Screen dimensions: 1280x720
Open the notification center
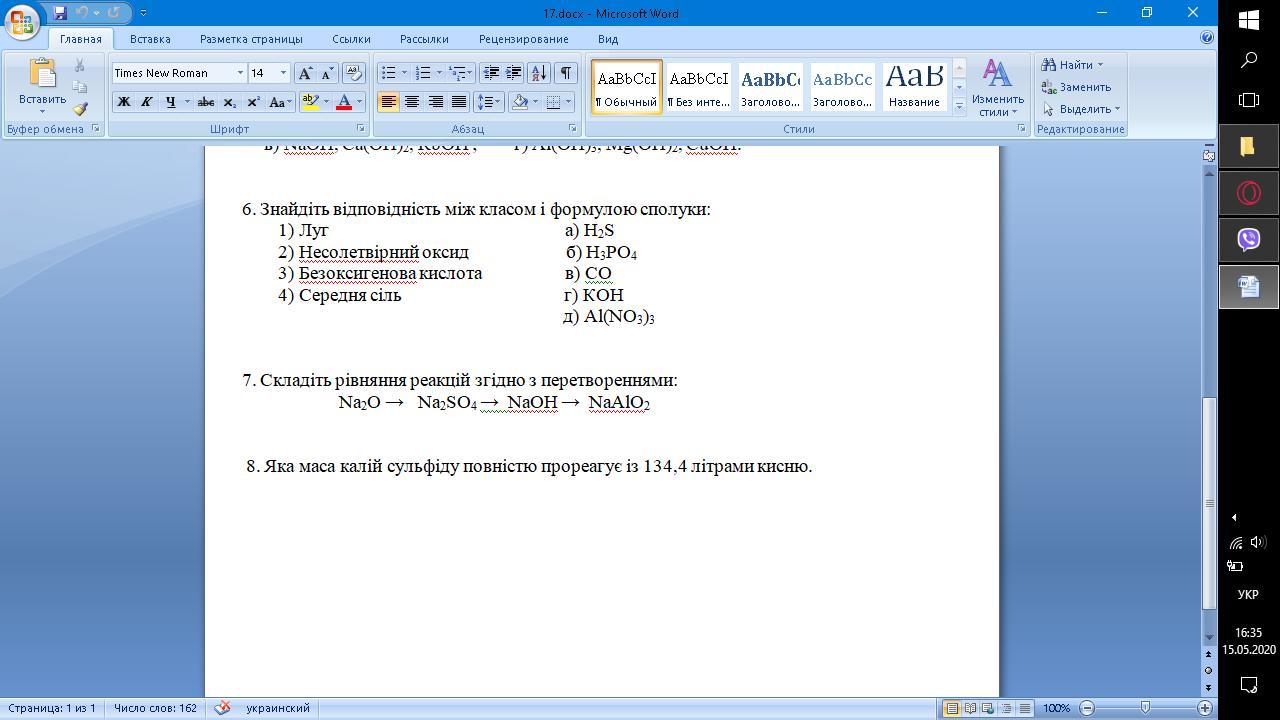1249,684
